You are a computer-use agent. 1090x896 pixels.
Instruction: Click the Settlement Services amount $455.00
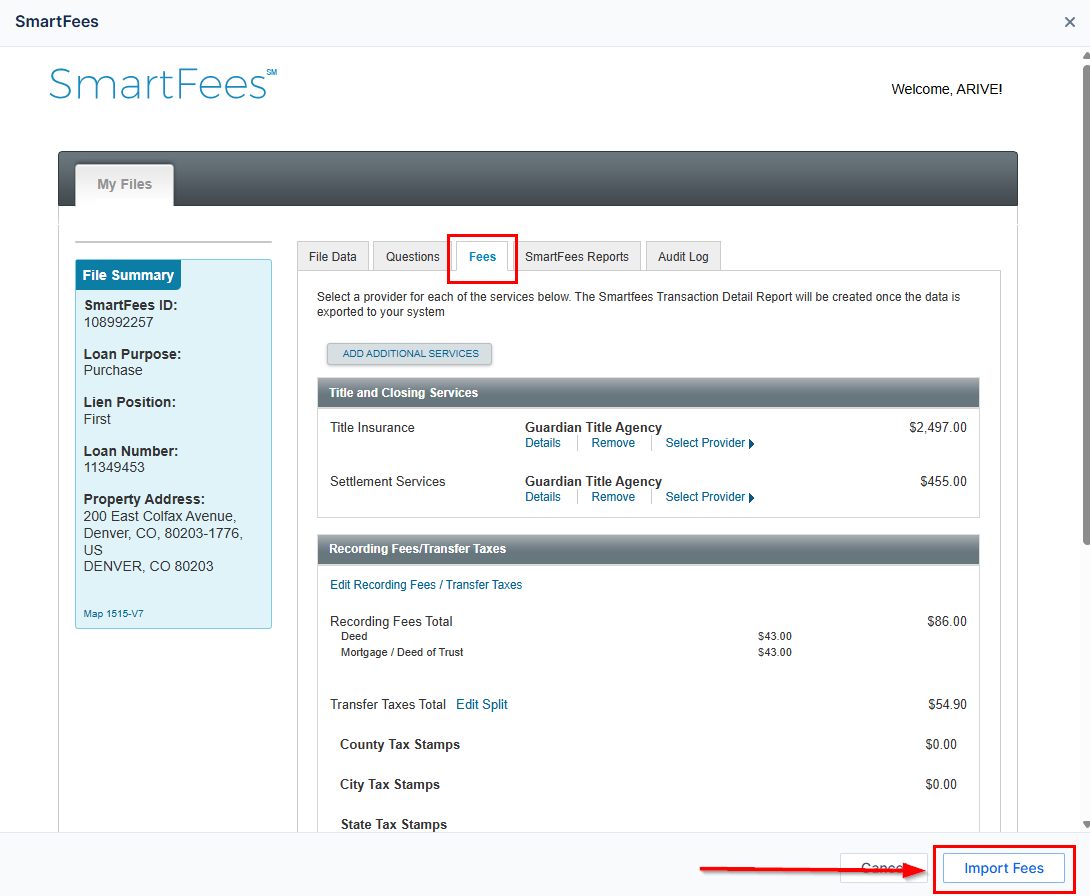coord(943,481)
